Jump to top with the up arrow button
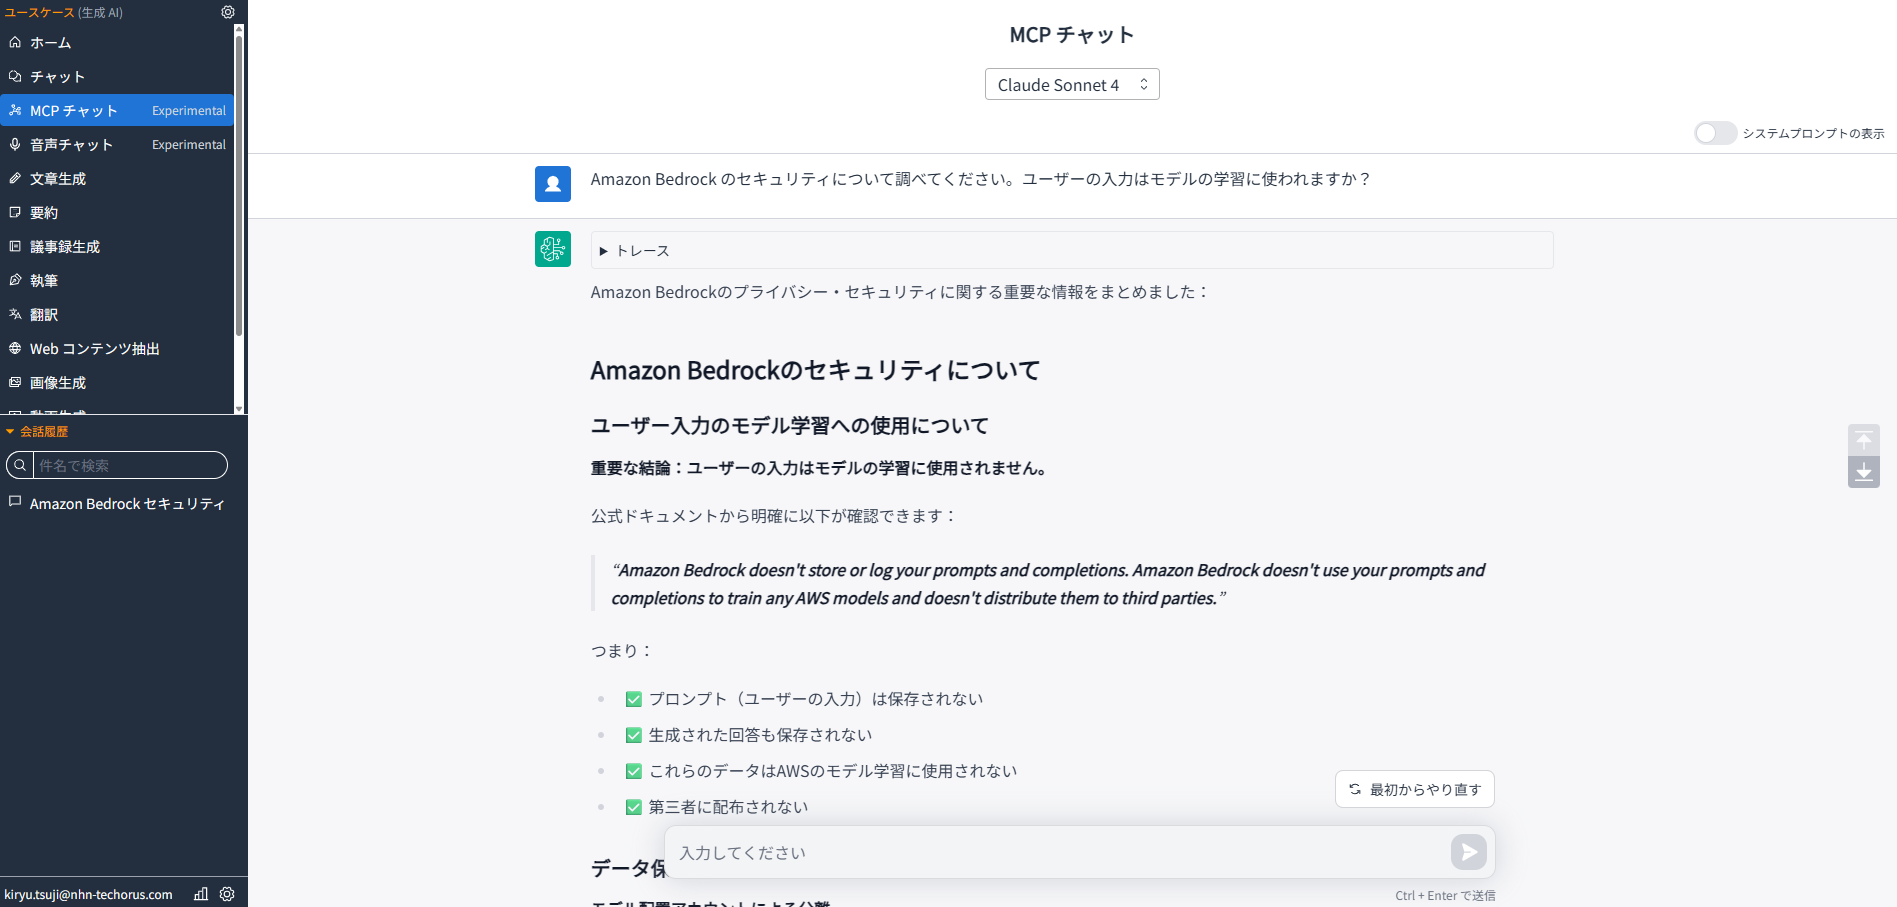Viewport: 1897px width, 907px height. click(x=1864, y=439)
